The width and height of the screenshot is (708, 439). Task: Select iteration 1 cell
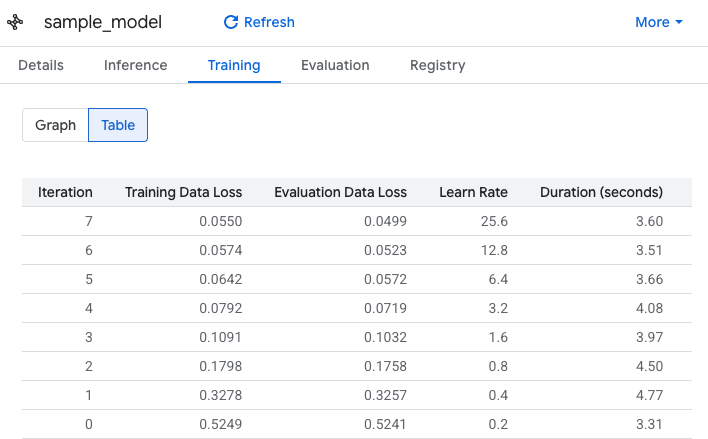coord(89,395)
